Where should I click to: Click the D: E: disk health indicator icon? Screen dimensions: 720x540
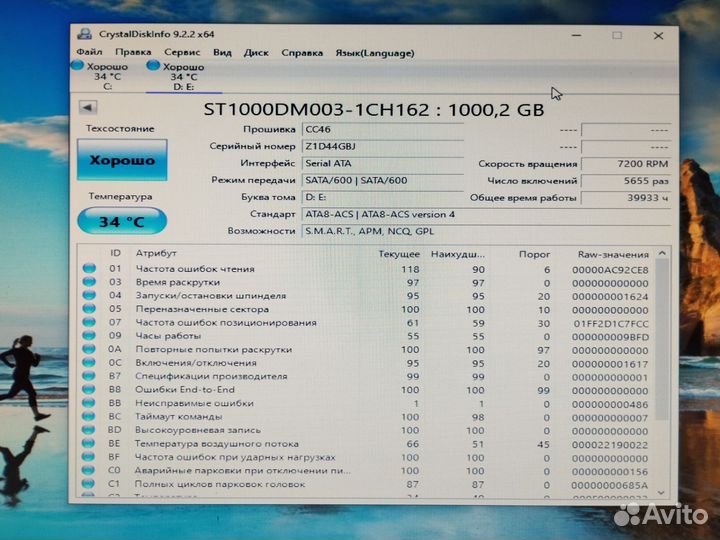tap(153, 66)
